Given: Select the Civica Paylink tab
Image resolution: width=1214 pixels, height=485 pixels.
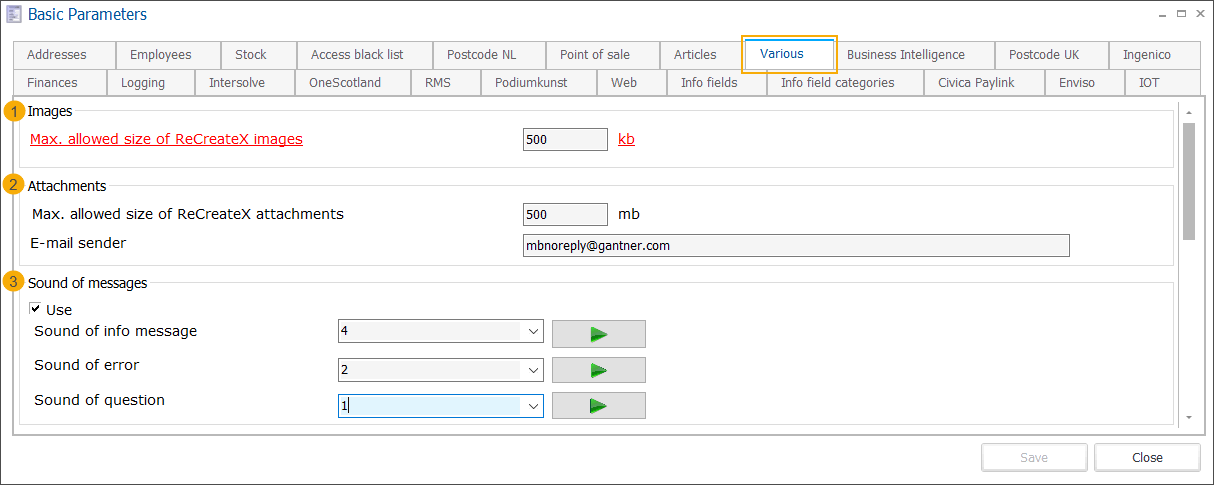Looking at the screenshot, I should 975,83.
